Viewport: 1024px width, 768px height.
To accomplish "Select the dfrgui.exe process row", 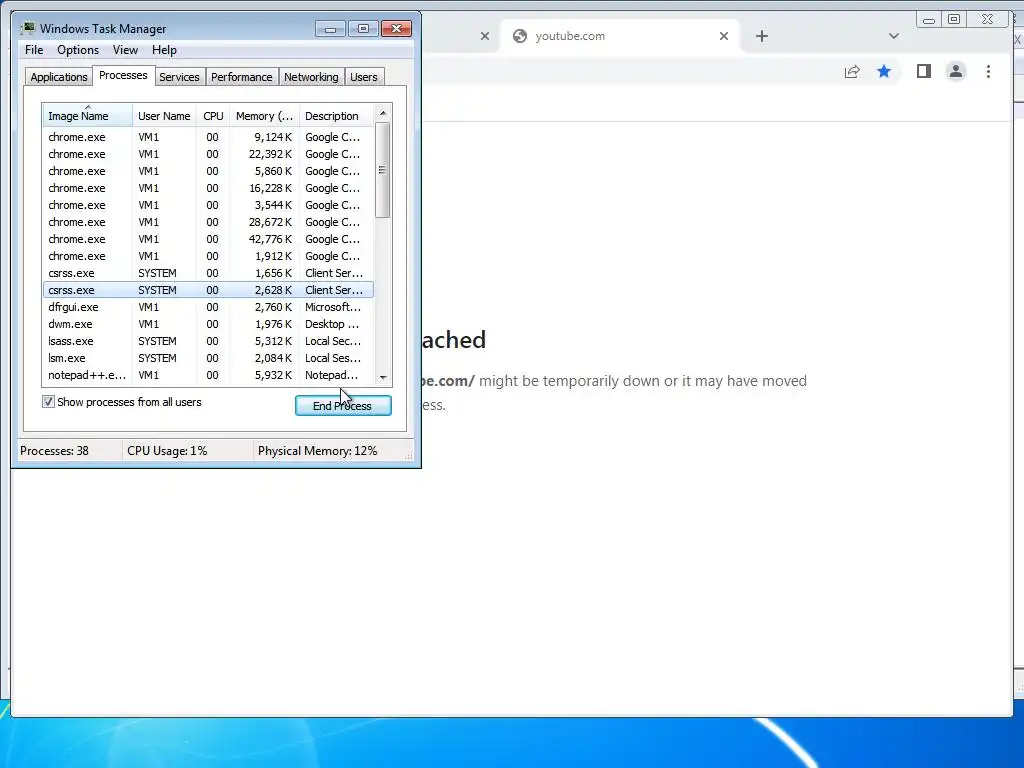I will 208,307.
